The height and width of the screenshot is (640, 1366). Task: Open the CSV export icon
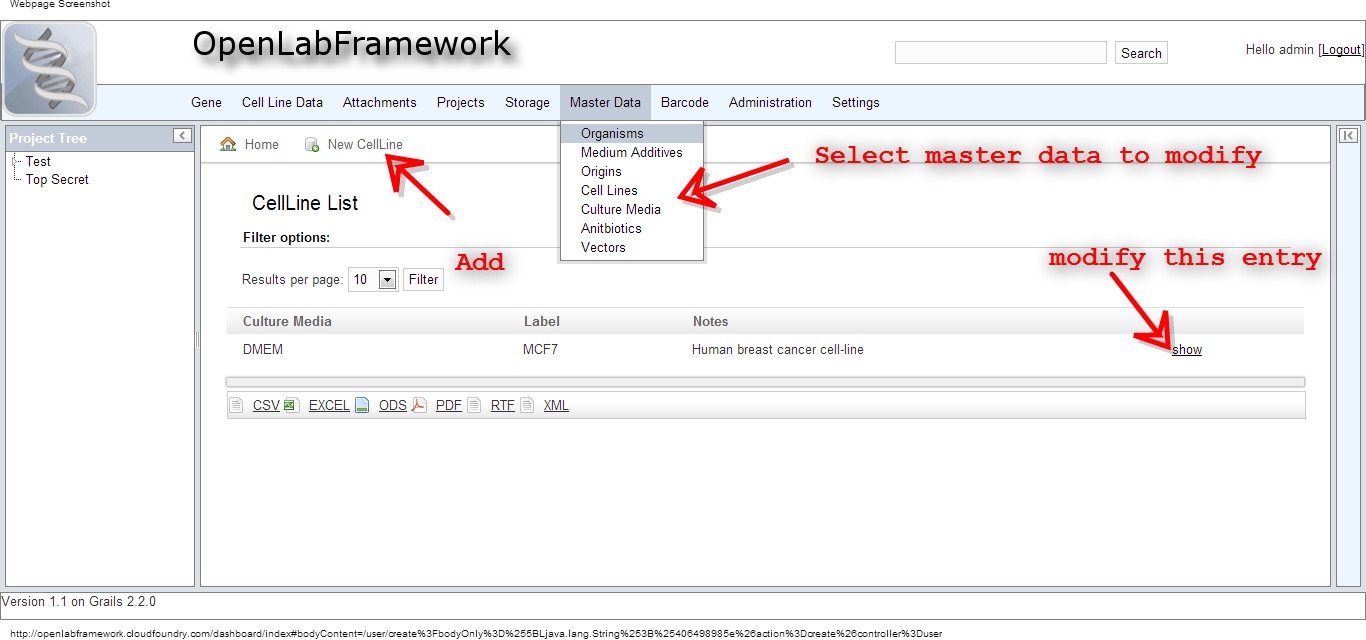[236, 405]
